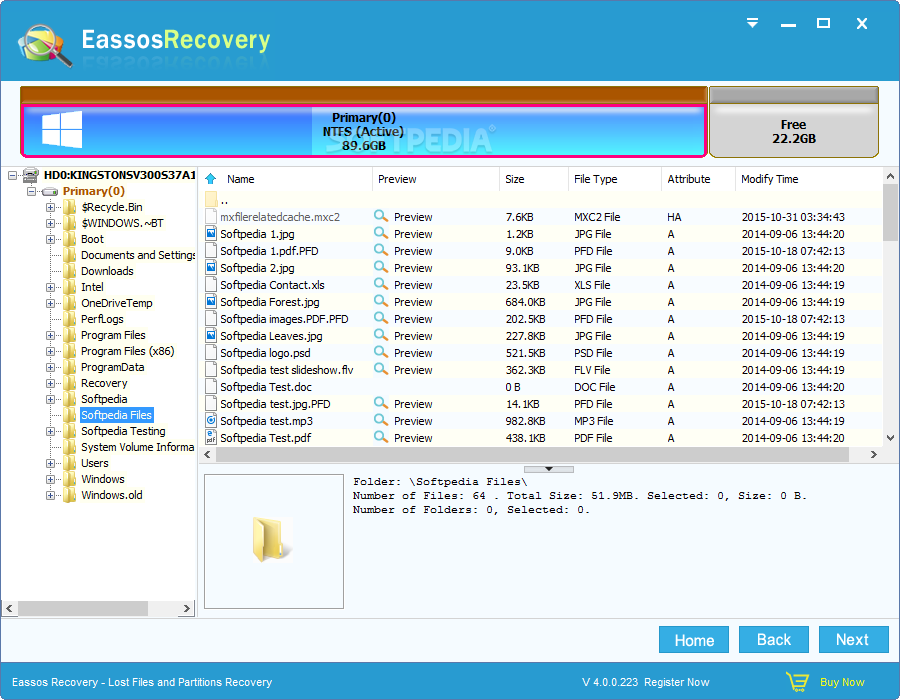Click the large folder preview thumbnail
This screenshot has height=700, width=900.
[x=274, y=540]
